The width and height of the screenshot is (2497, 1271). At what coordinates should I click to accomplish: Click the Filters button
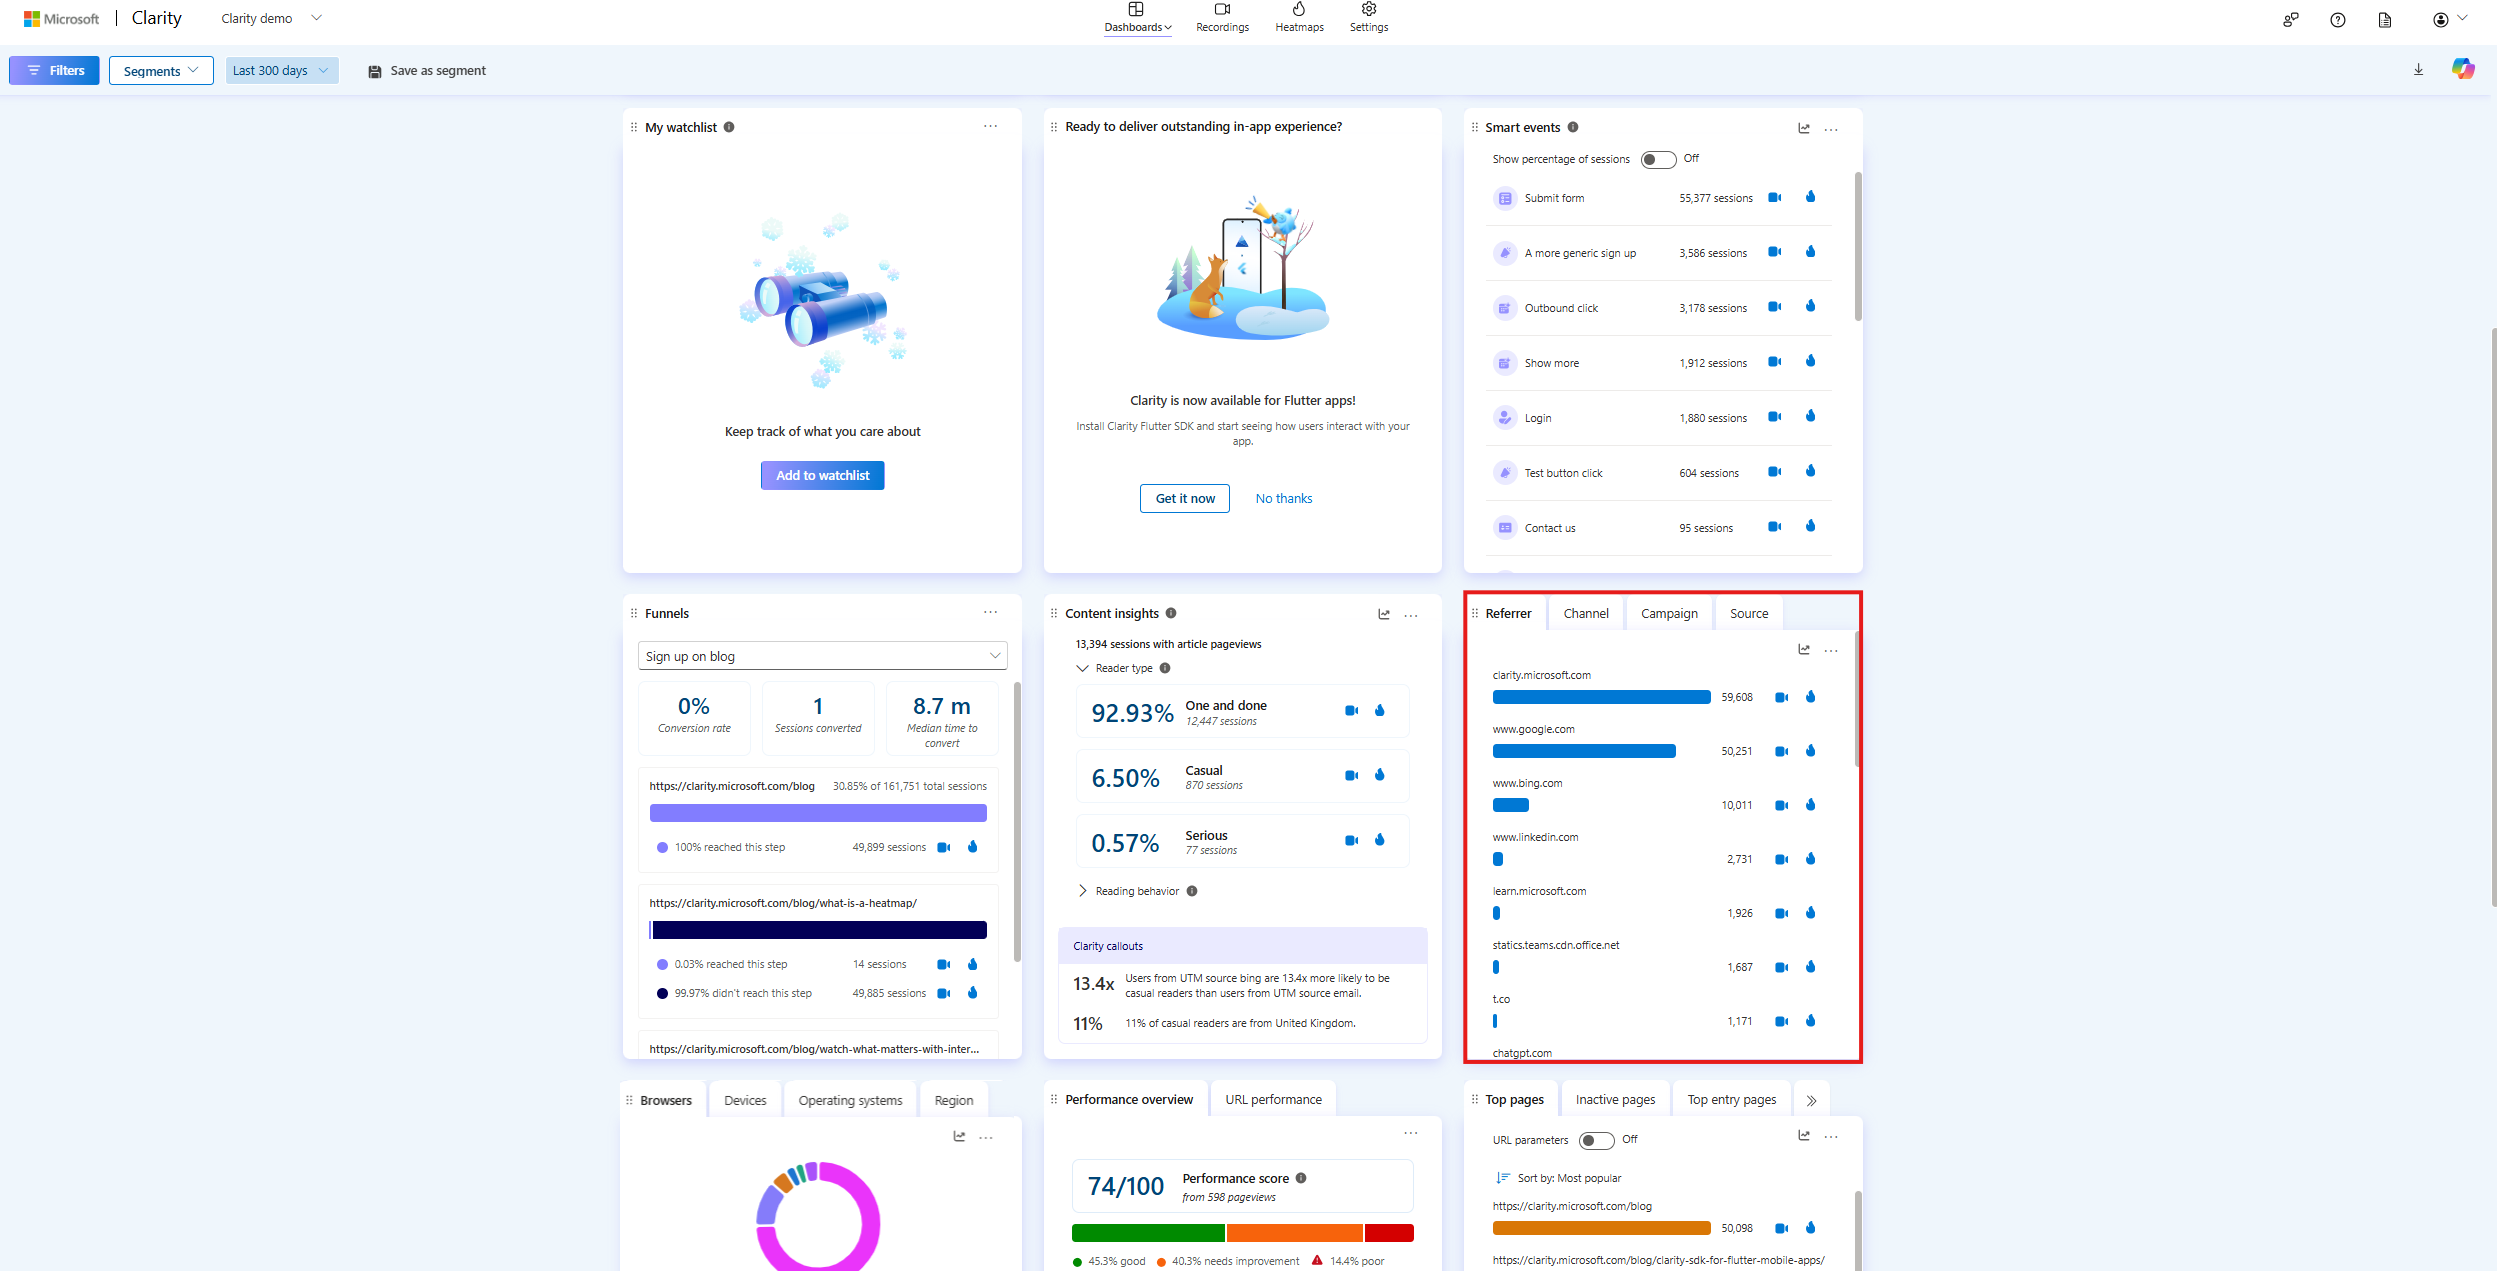[x=54, y=71]
